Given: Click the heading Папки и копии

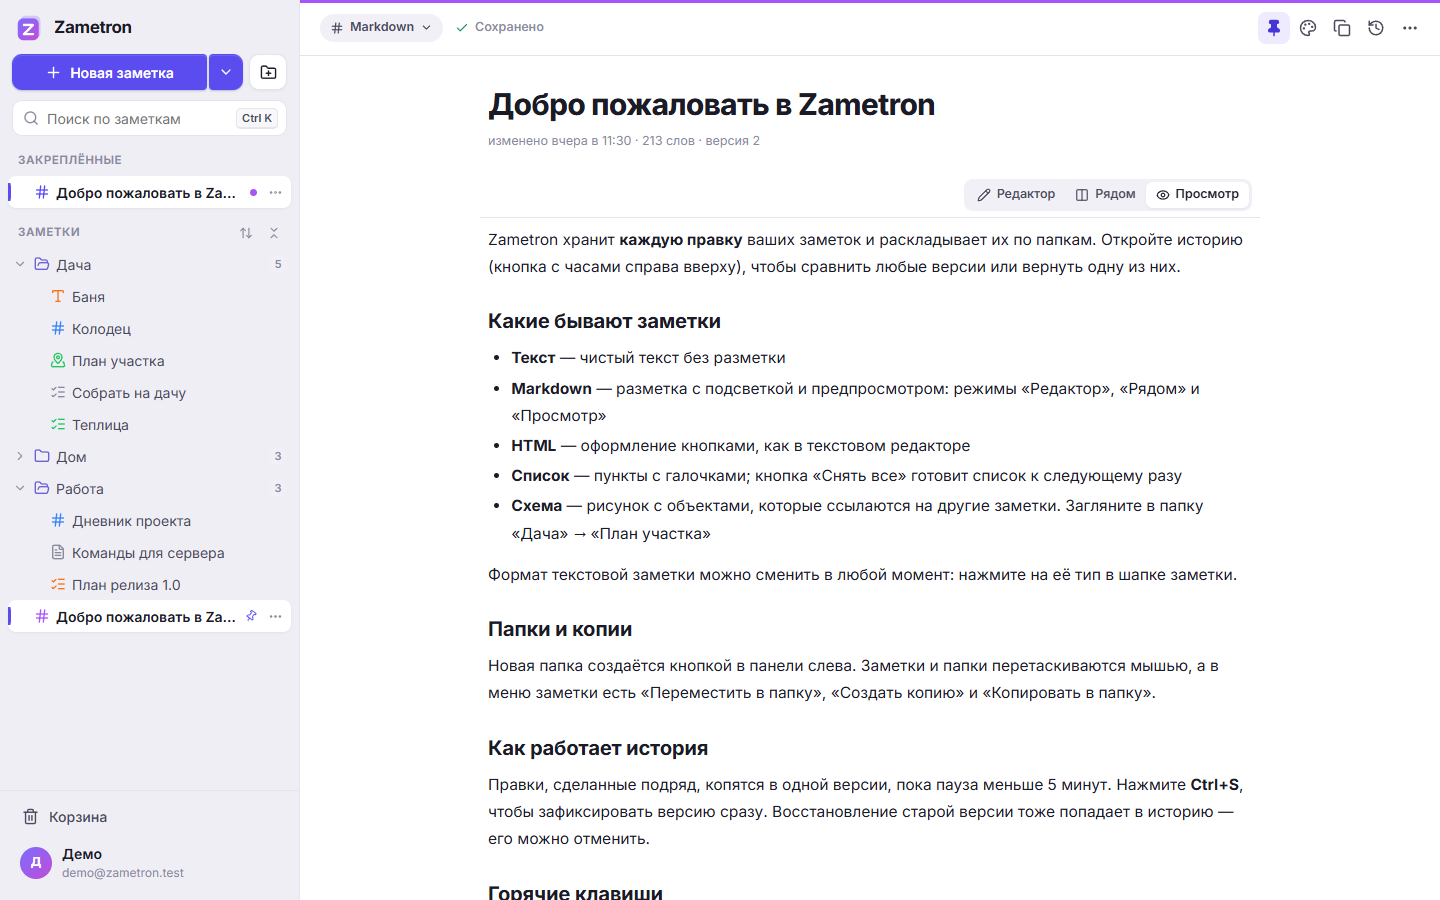Looking at the screenshot, I should [x=560, y=629].
